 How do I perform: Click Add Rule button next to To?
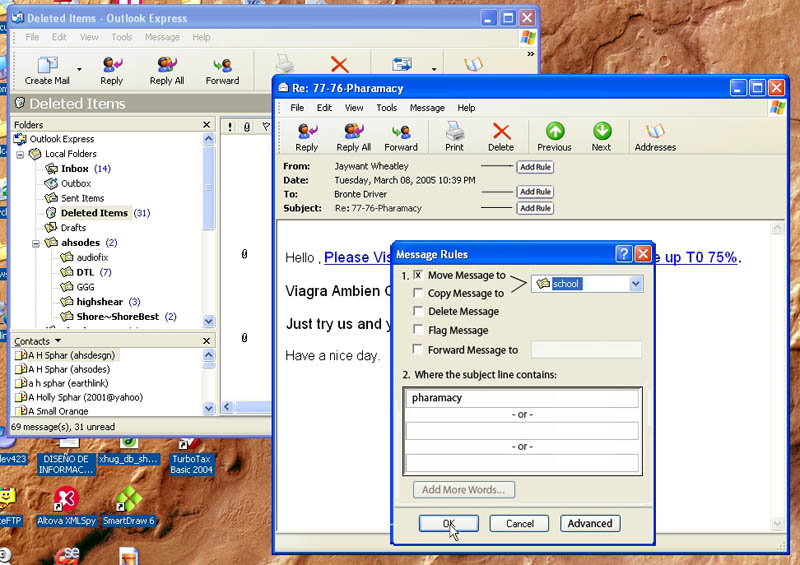pos(535,191)
